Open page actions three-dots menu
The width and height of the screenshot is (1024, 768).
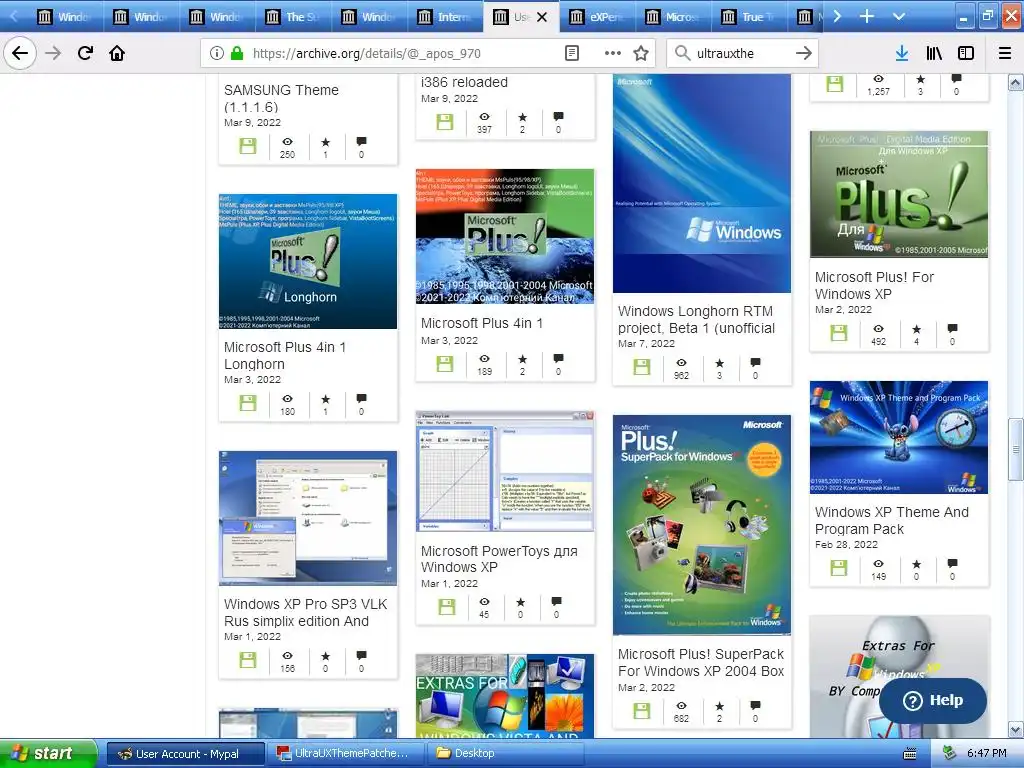pyautogui.click(x=613, y=53)
